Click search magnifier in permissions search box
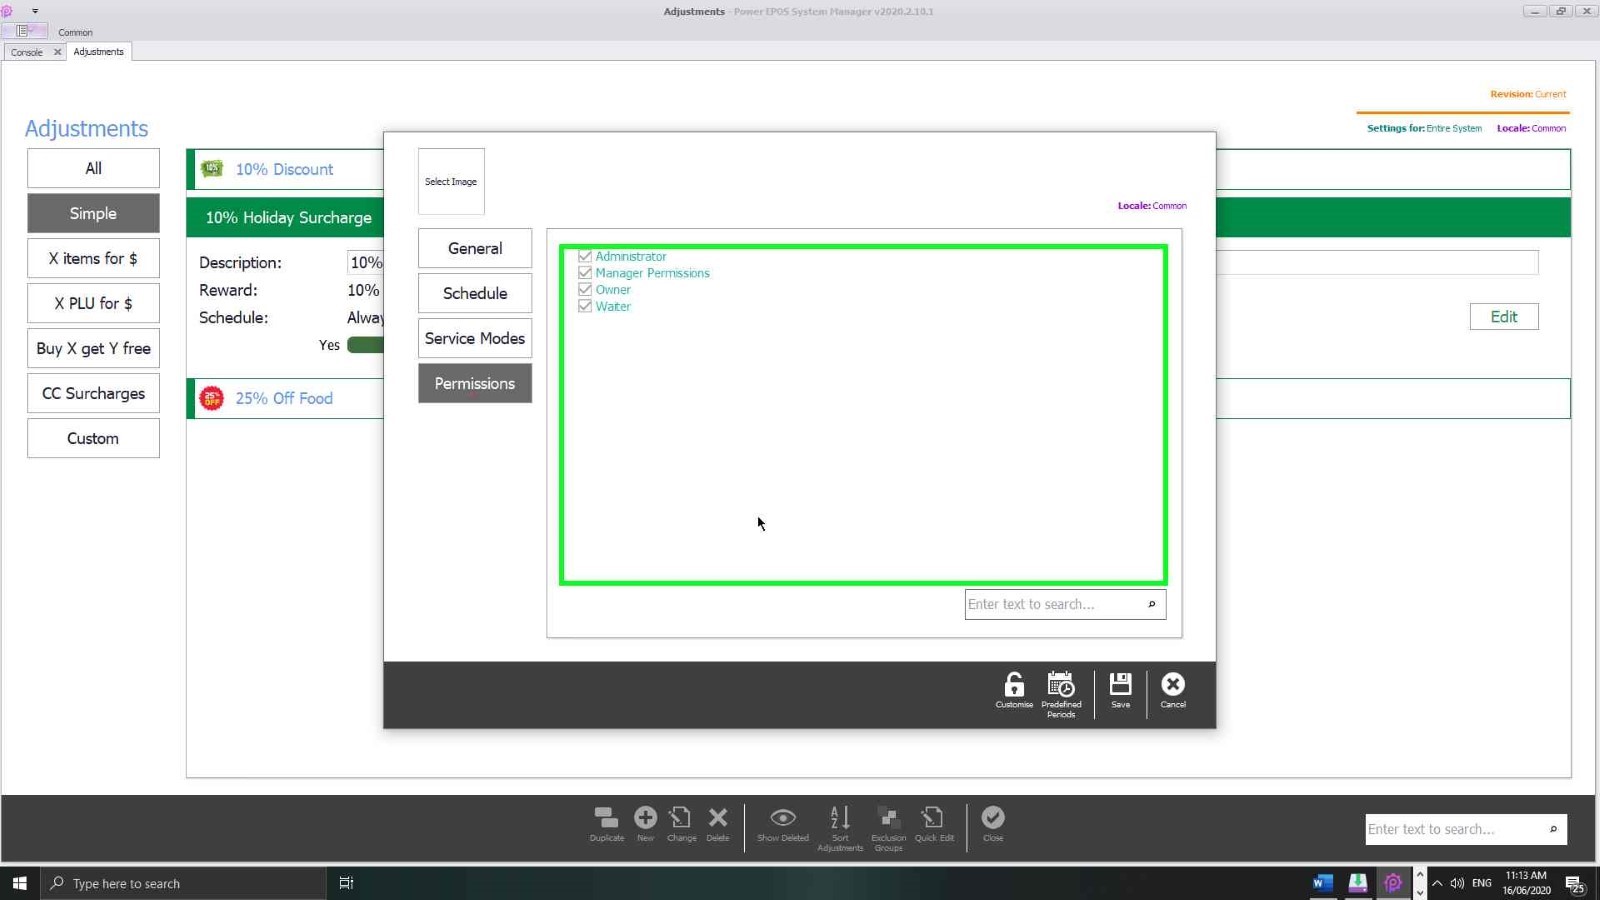This screenshot has height=900, width=1600. [1152, 604]
